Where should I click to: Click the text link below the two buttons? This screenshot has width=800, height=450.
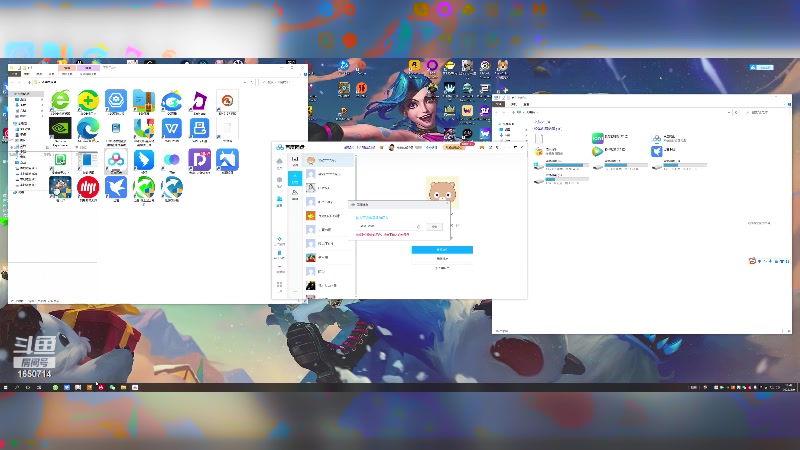point(442,268)
